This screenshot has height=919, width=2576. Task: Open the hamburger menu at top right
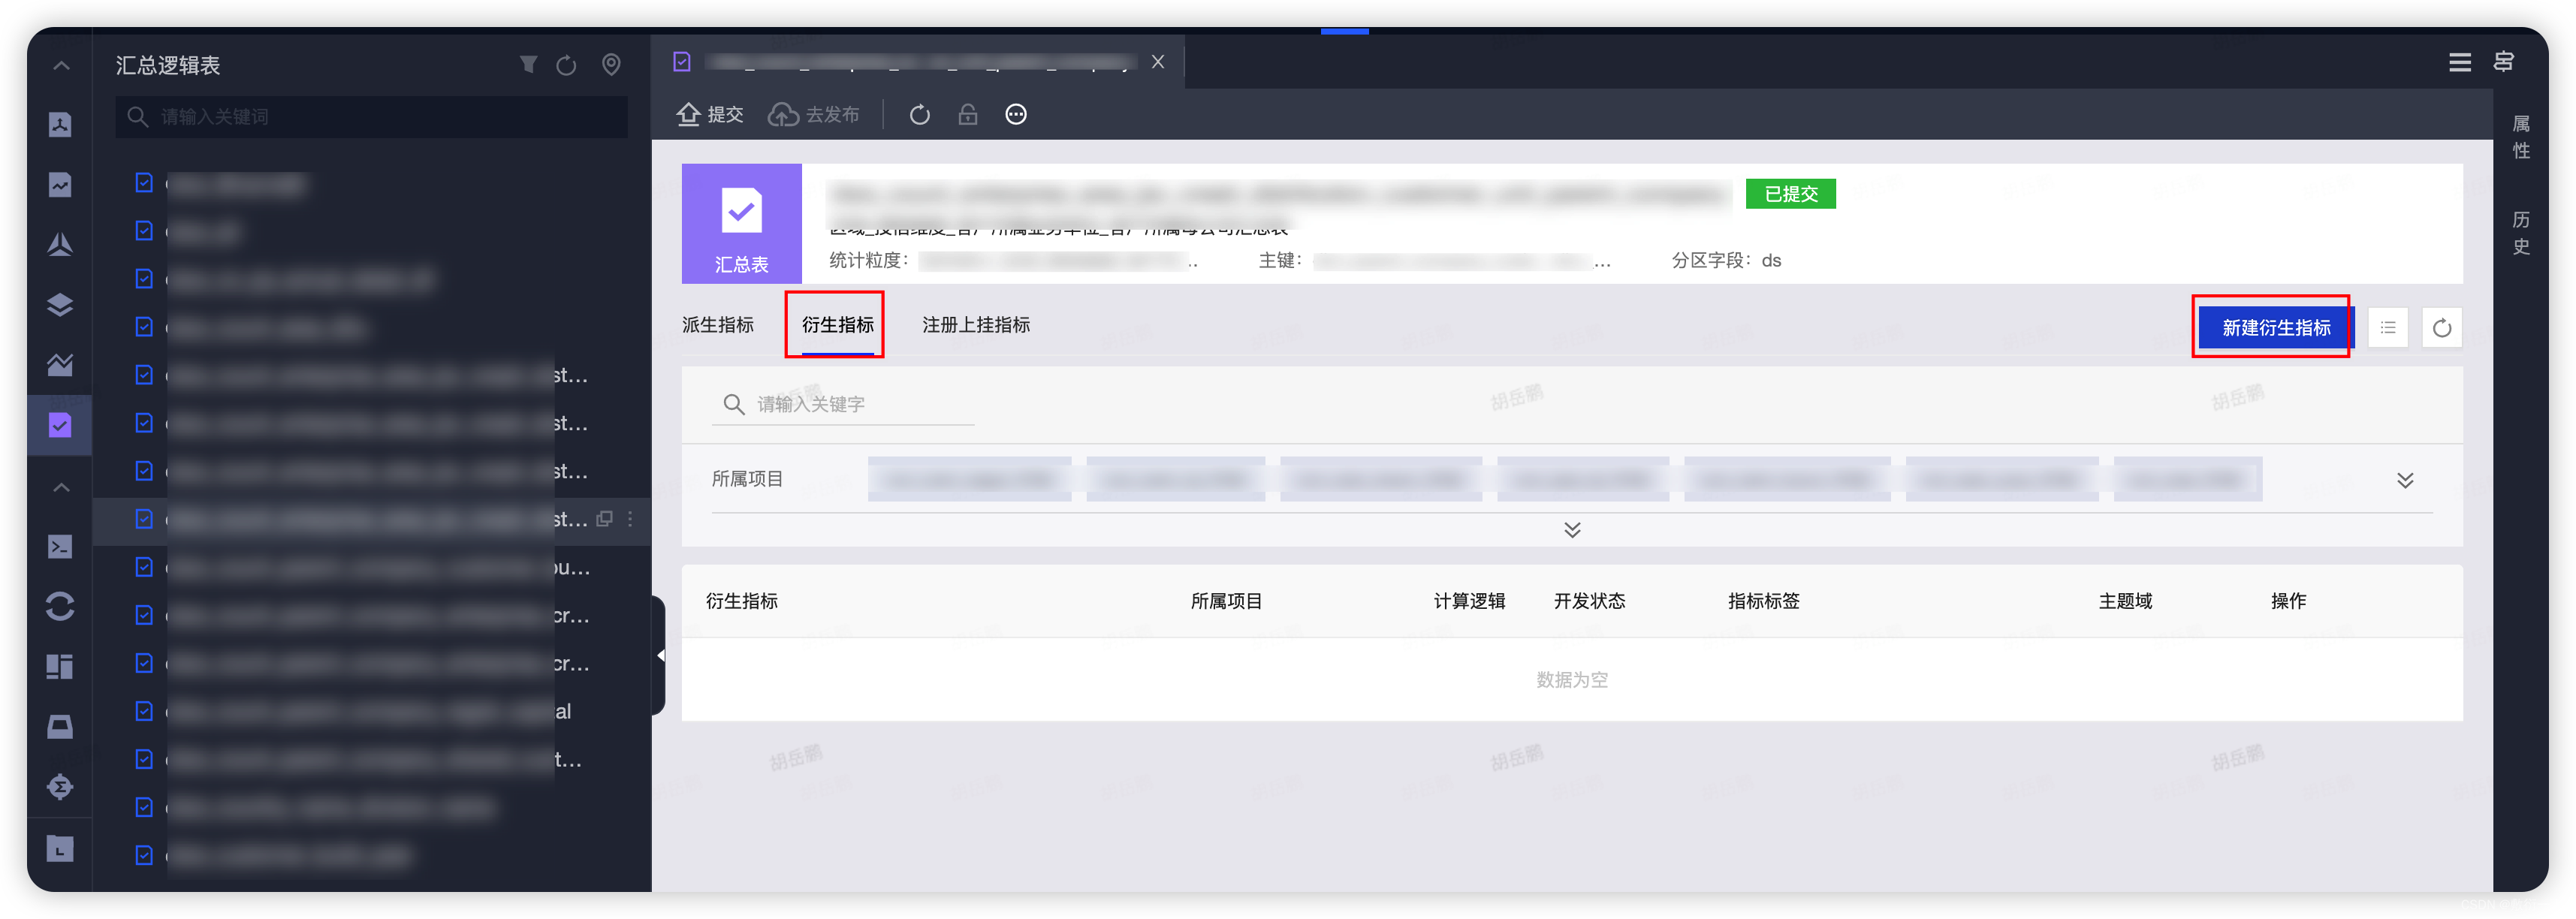tap(2459, 62)
